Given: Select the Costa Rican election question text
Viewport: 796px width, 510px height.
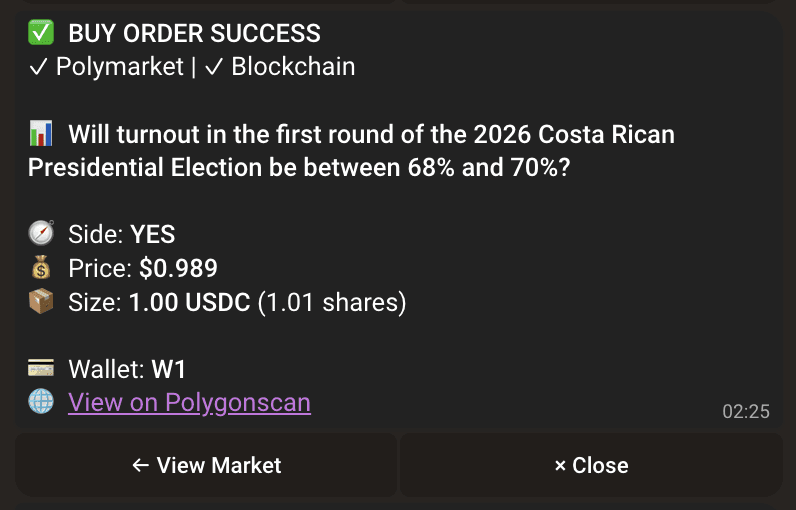Looking at the screenshot, I should tap(350, 150).
